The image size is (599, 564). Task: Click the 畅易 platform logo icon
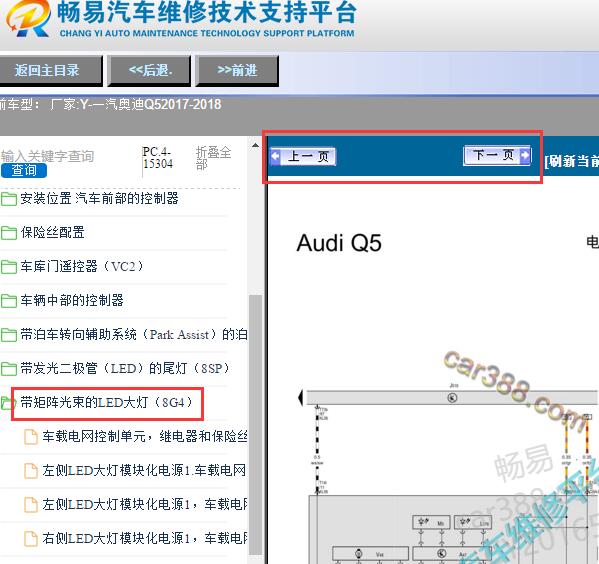pyautogui.click(x=28, y=18)
